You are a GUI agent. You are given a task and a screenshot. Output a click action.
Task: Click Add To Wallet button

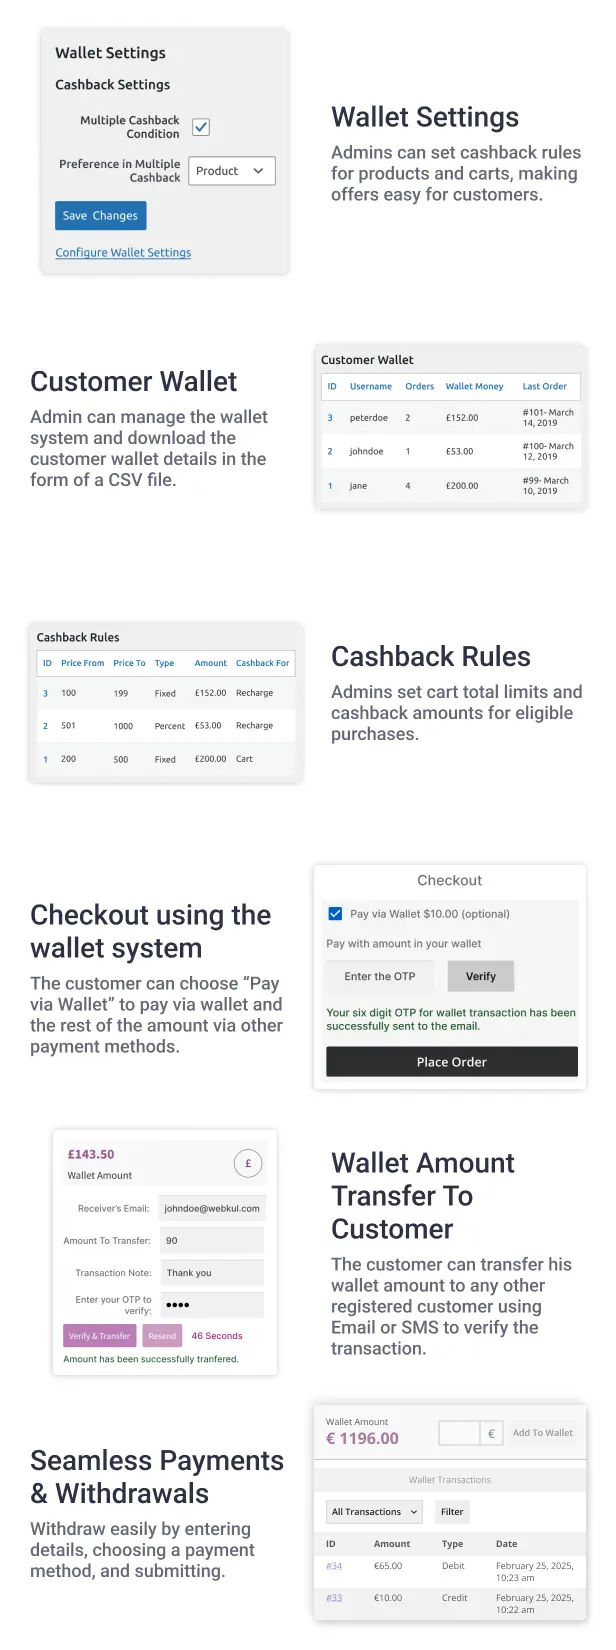[543, 1433]
